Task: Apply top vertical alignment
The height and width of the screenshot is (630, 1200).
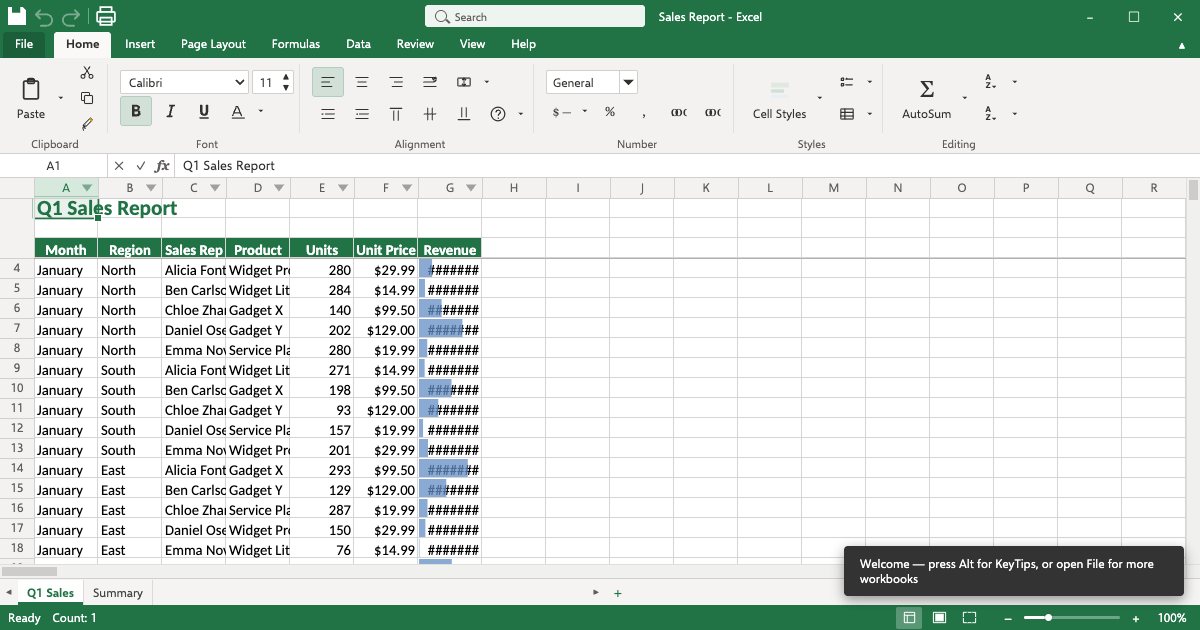Action: pos(396,114)
